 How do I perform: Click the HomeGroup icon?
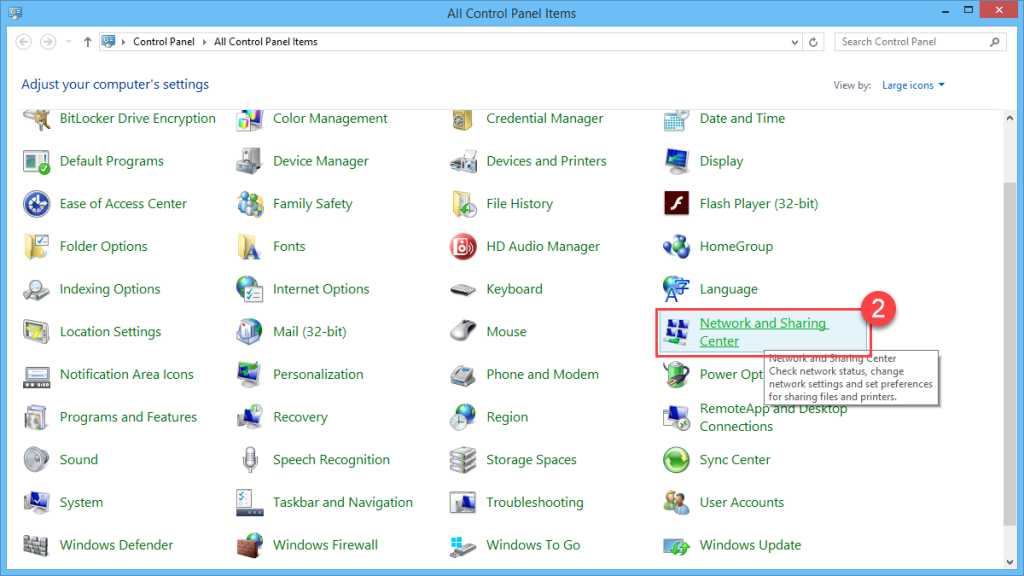[x=676, y=246]
